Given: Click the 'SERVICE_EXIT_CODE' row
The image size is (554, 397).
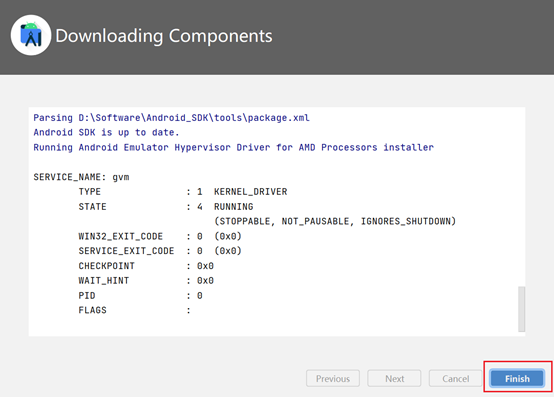Looking at the screenshot, I should (160, 251).
